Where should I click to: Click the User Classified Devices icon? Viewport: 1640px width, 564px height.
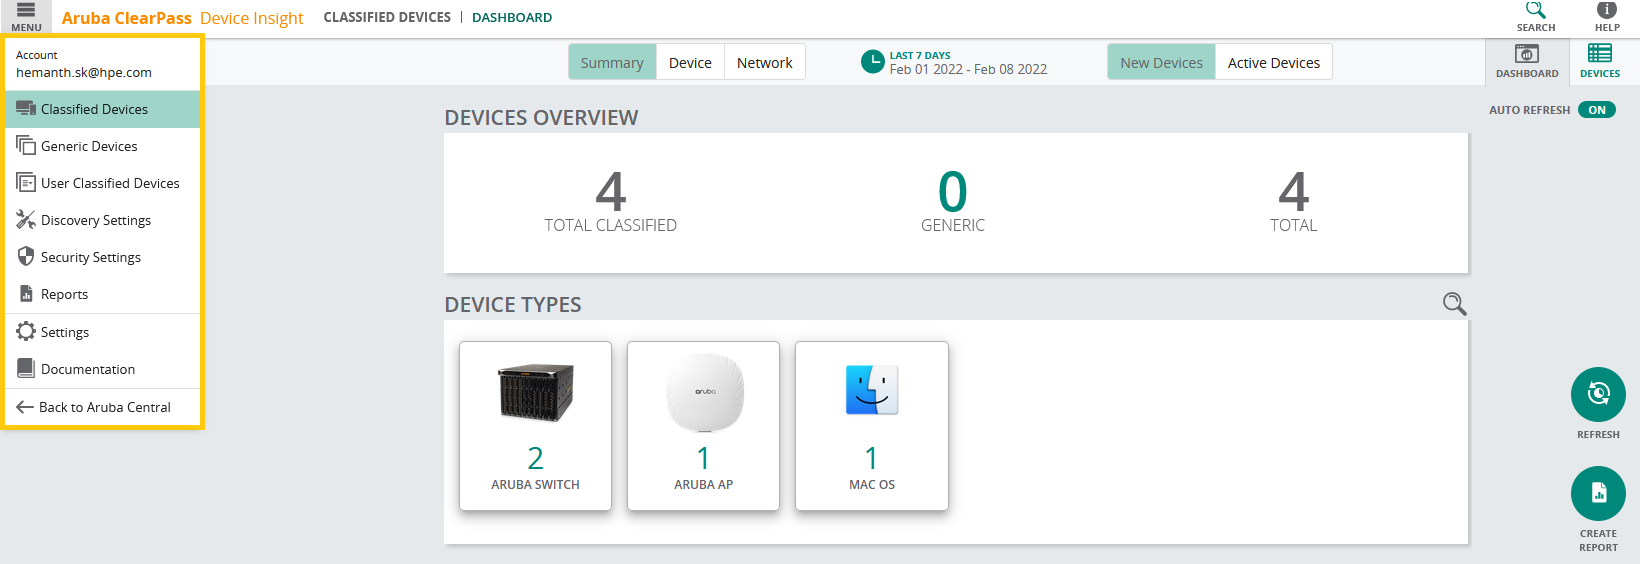(x=26, y=183)
